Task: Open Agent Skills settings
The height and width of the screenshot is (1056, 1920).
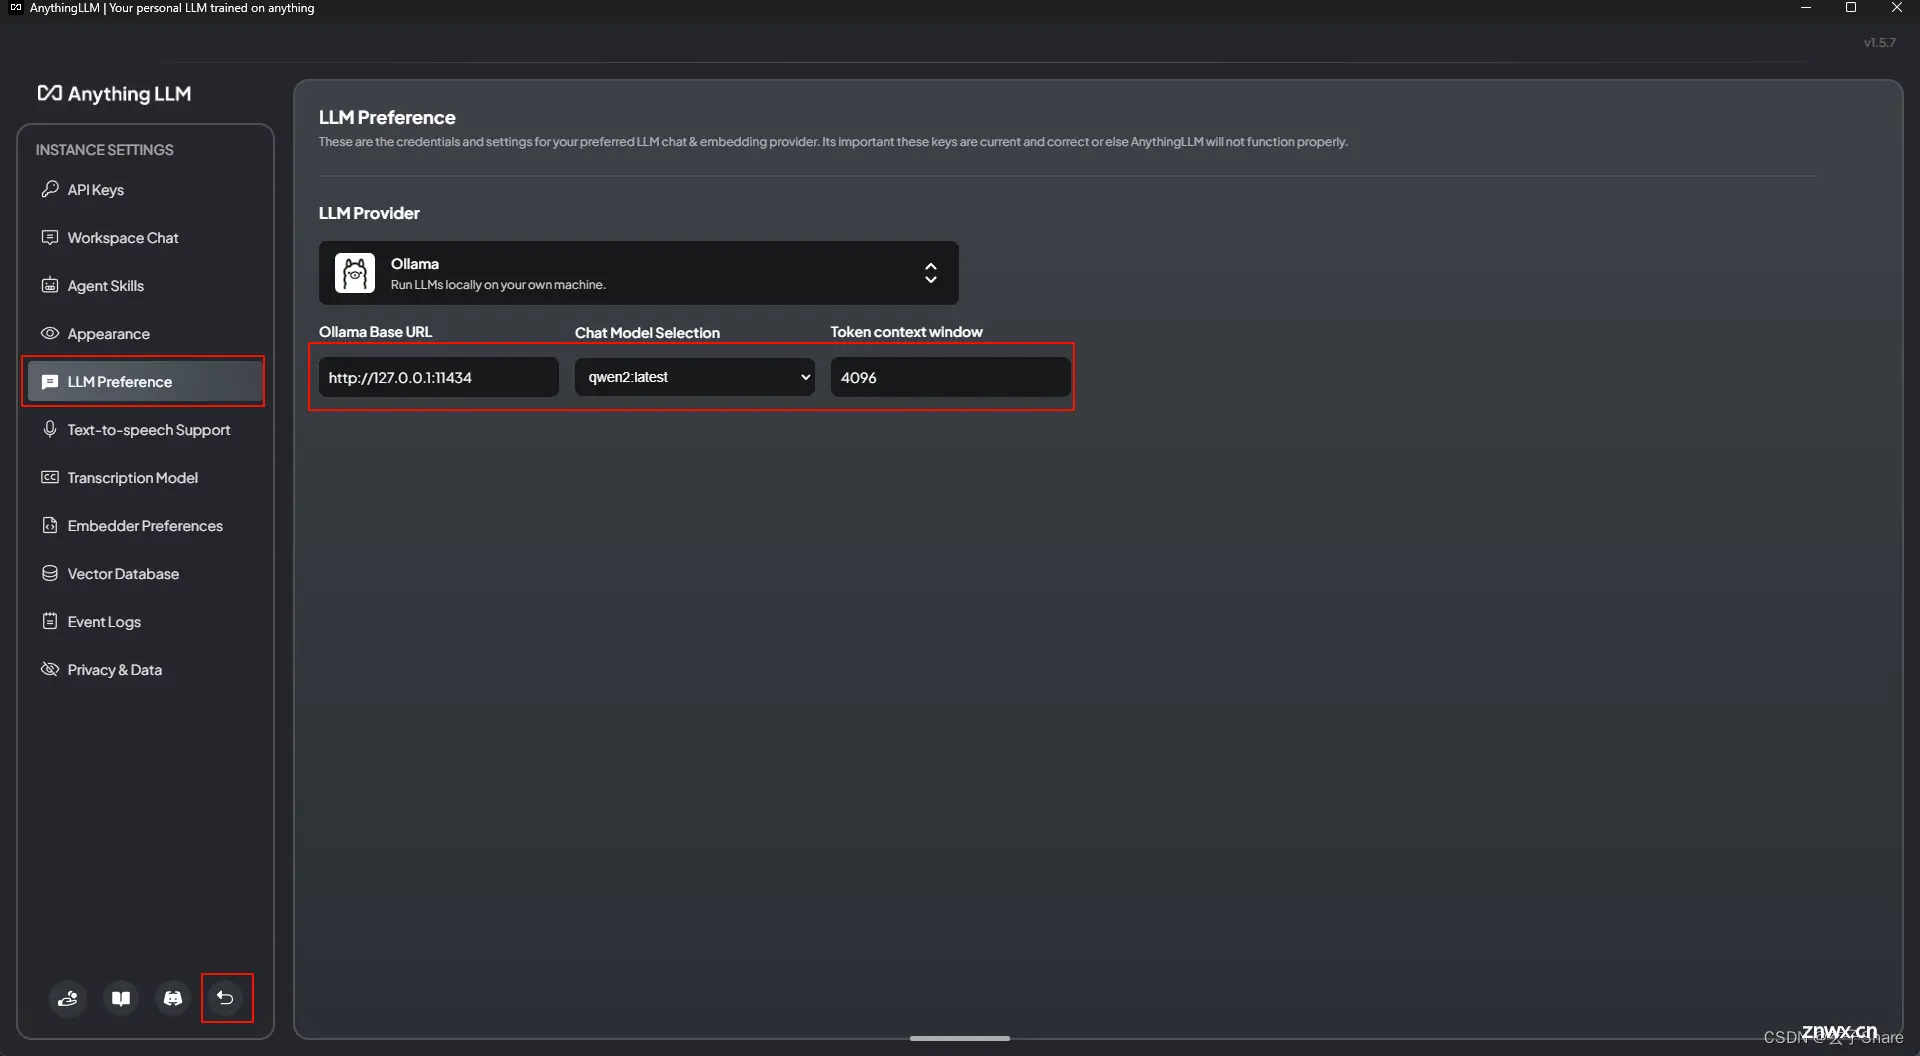Action: pyautogui.click(x=145, y=285)
